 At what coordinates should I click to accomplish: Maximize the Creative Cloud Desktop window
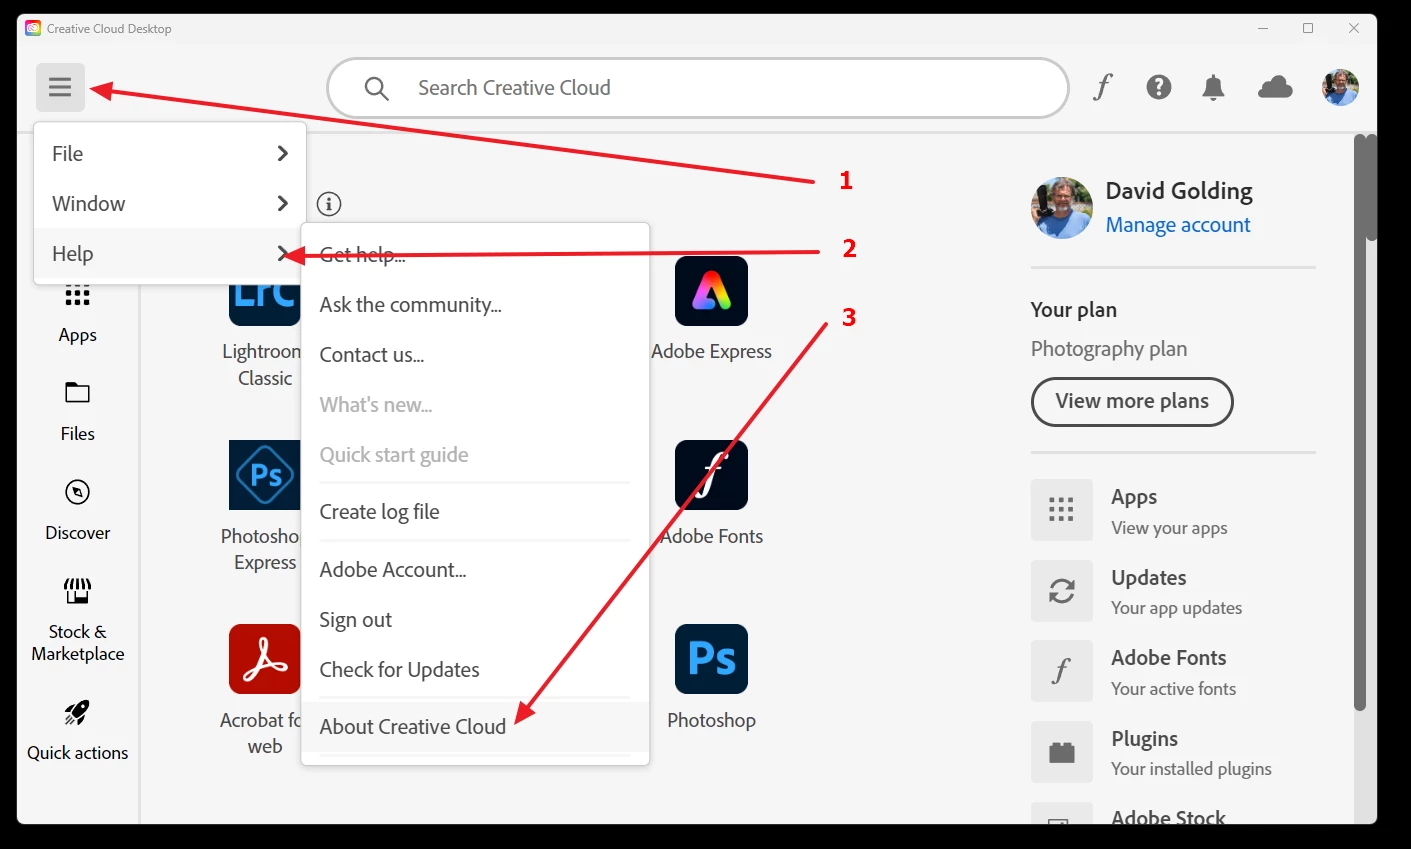pos(1308,28)
